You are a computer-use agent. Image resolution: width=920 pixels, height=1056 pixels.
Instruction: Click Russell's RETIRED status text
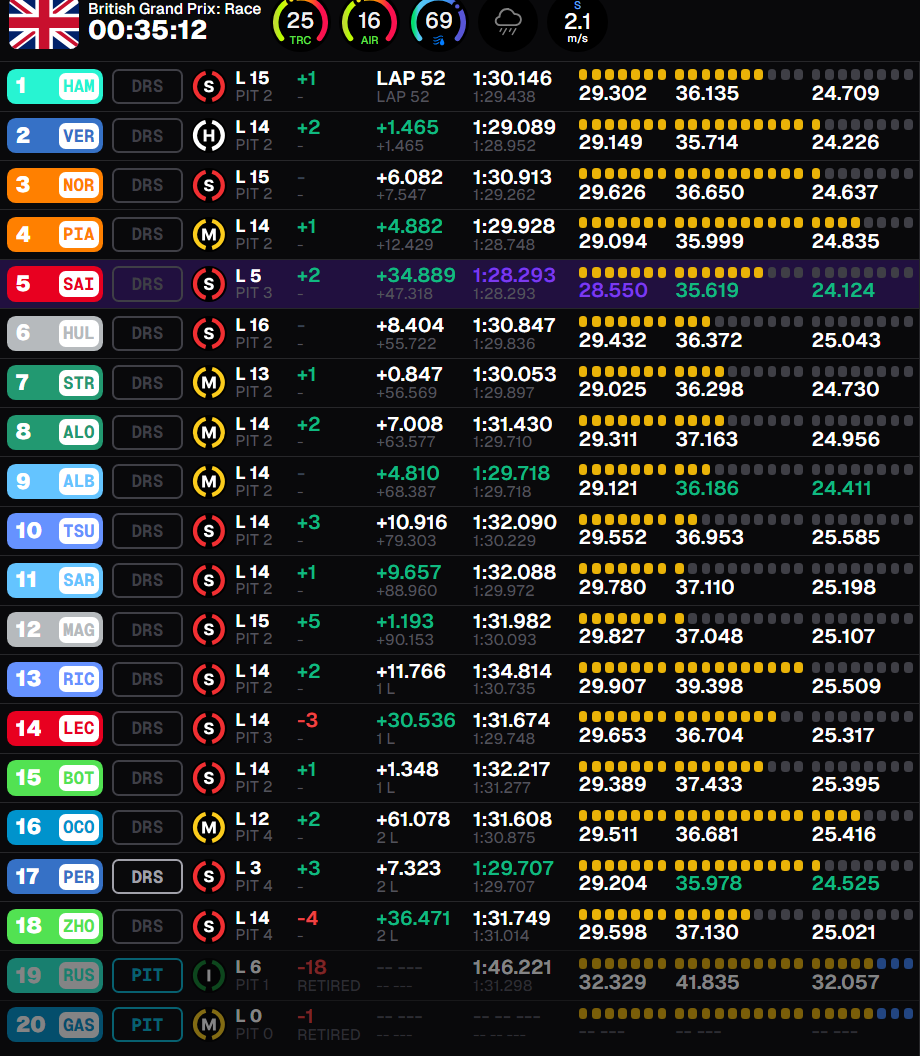coord(329,985)
